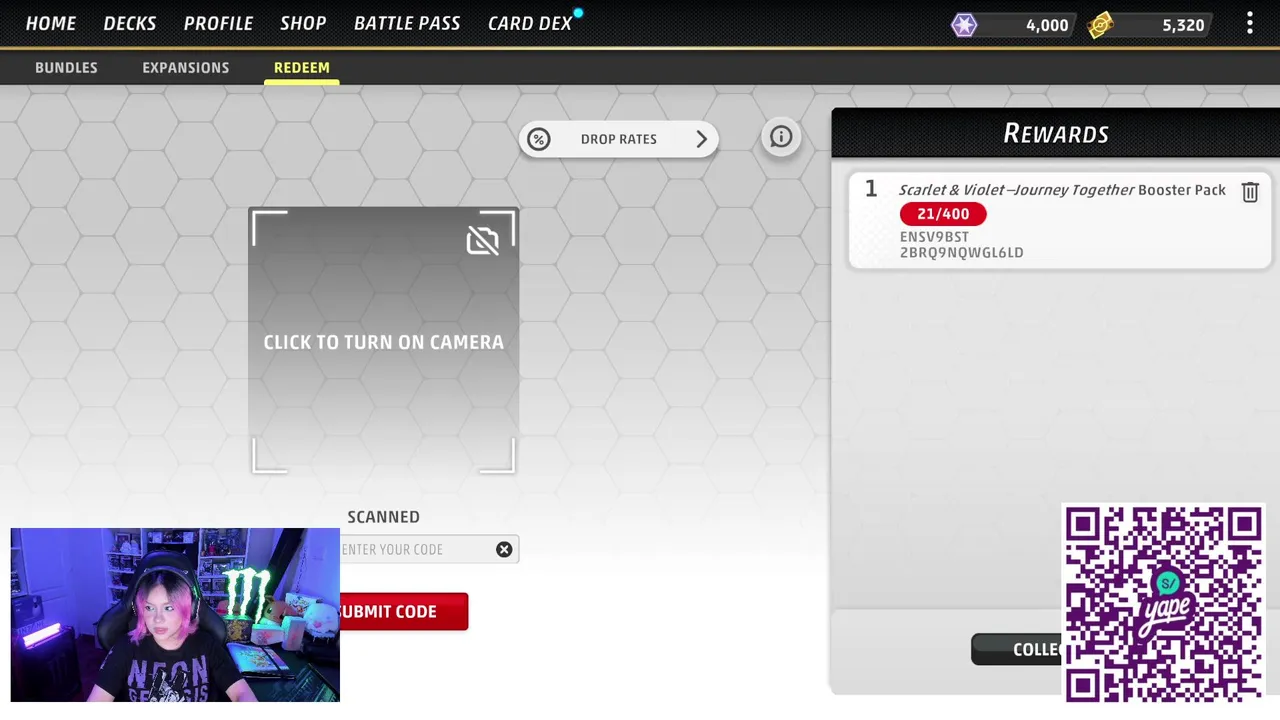Viewport: 1280px width, 720px height.
Task: Click the reward number 1
Action: coord(871,189)
